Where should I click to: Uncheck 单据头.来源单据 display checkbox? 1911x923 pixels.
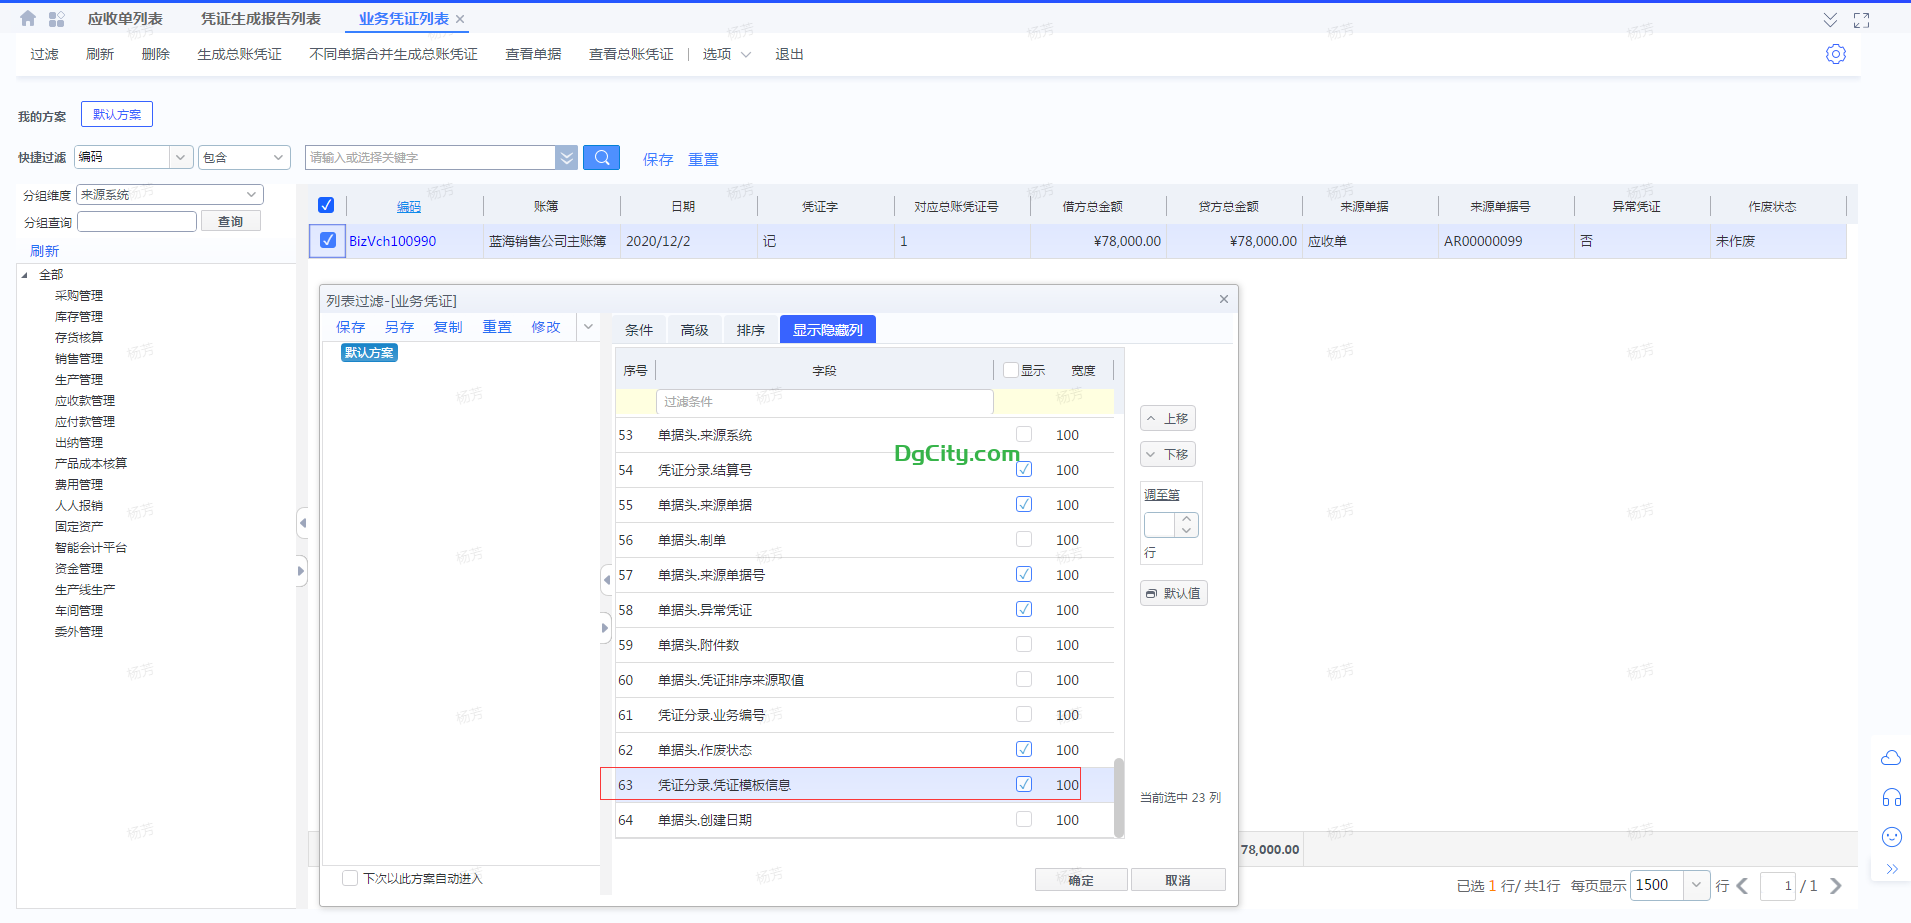click(x=1023, y=504)
